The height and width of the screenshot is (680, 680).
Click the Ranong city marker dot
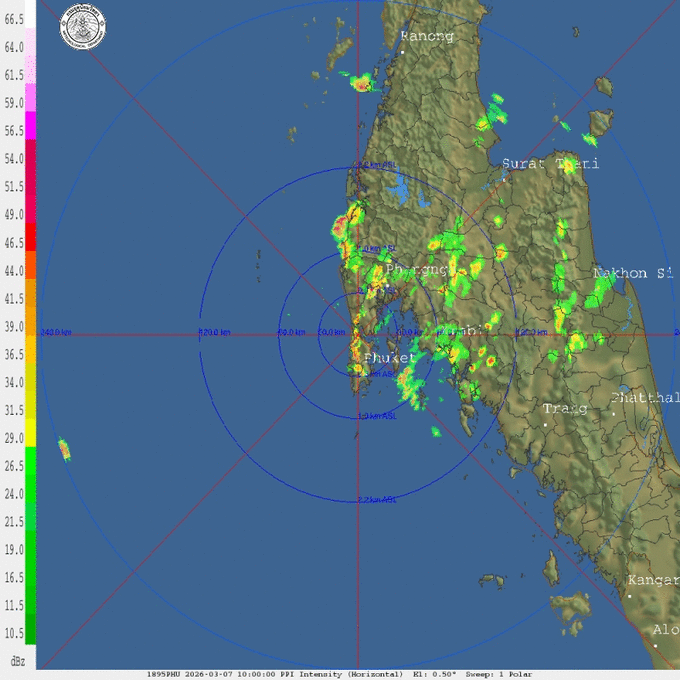[402, 50]
